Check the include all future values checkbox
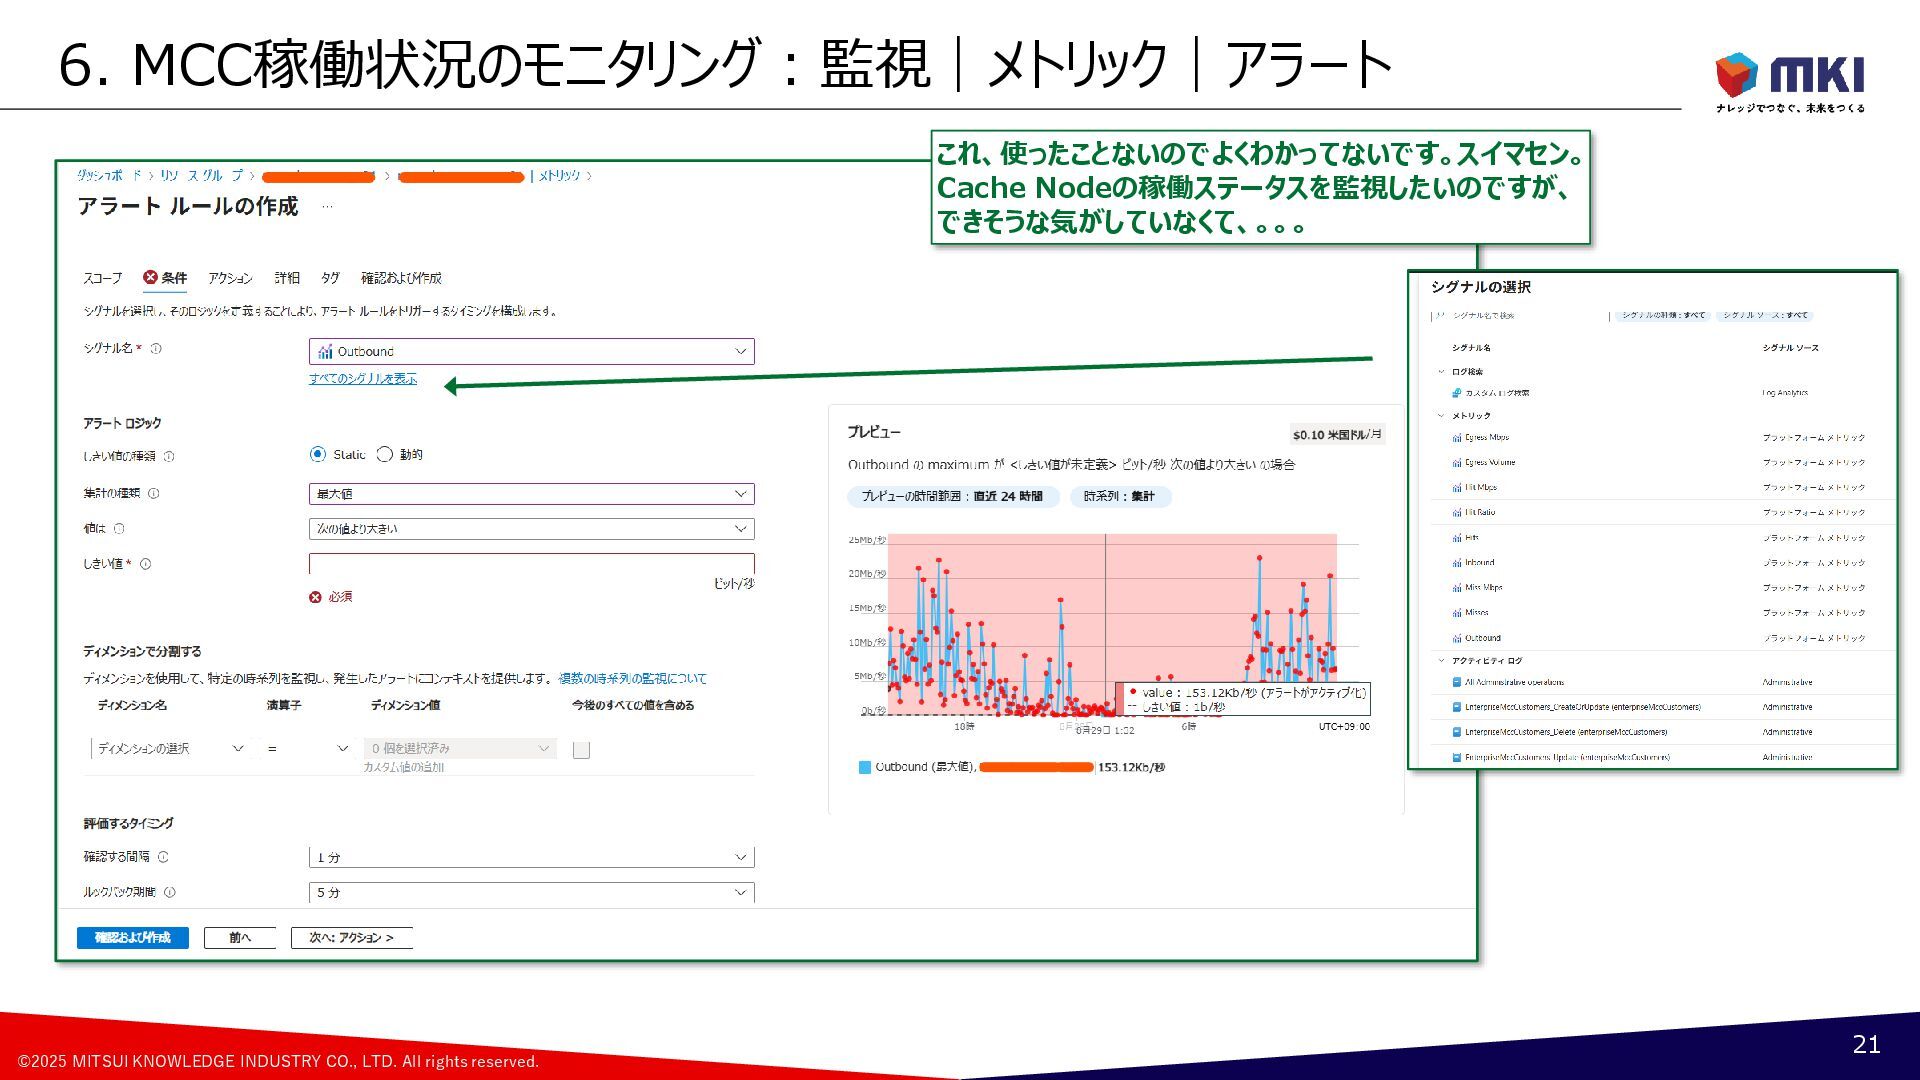 [x=581, y=750]
